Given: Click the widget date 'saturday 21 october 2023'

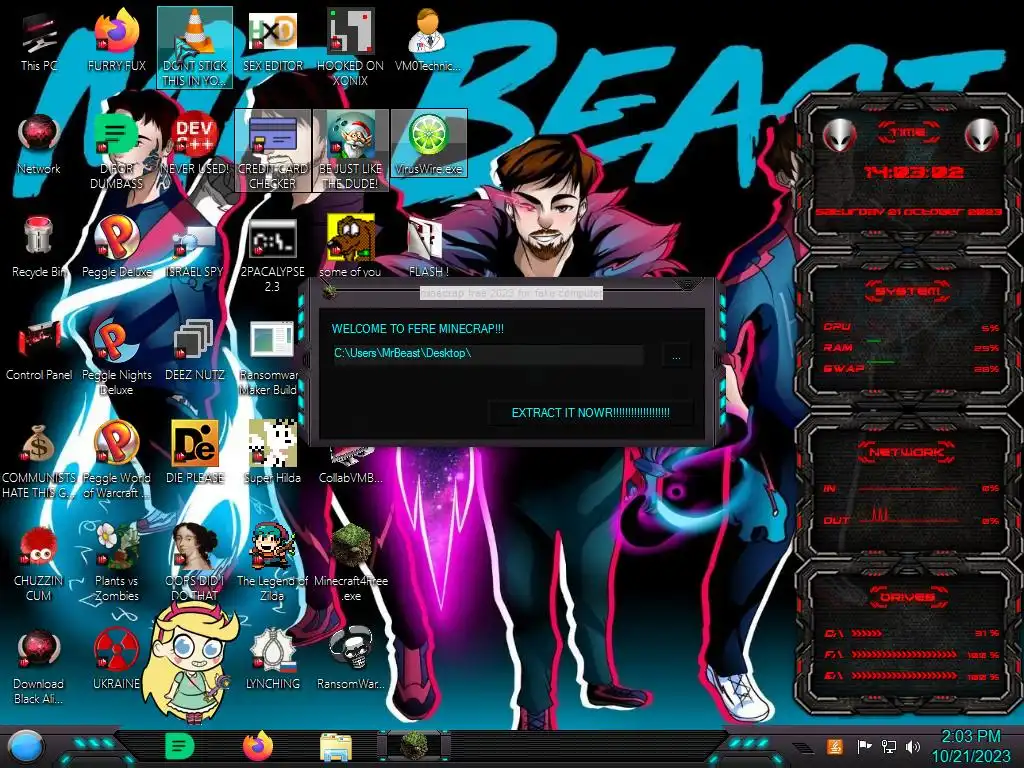Looking at the screenshot, I should coord(908,212).
